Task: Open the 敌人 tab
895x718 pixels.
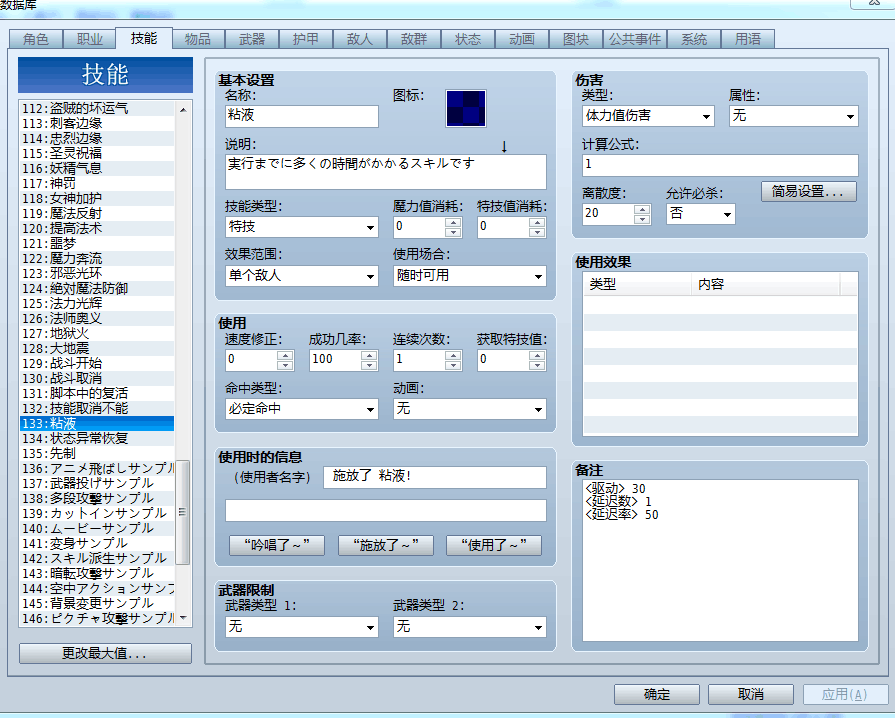Action: 360,39
